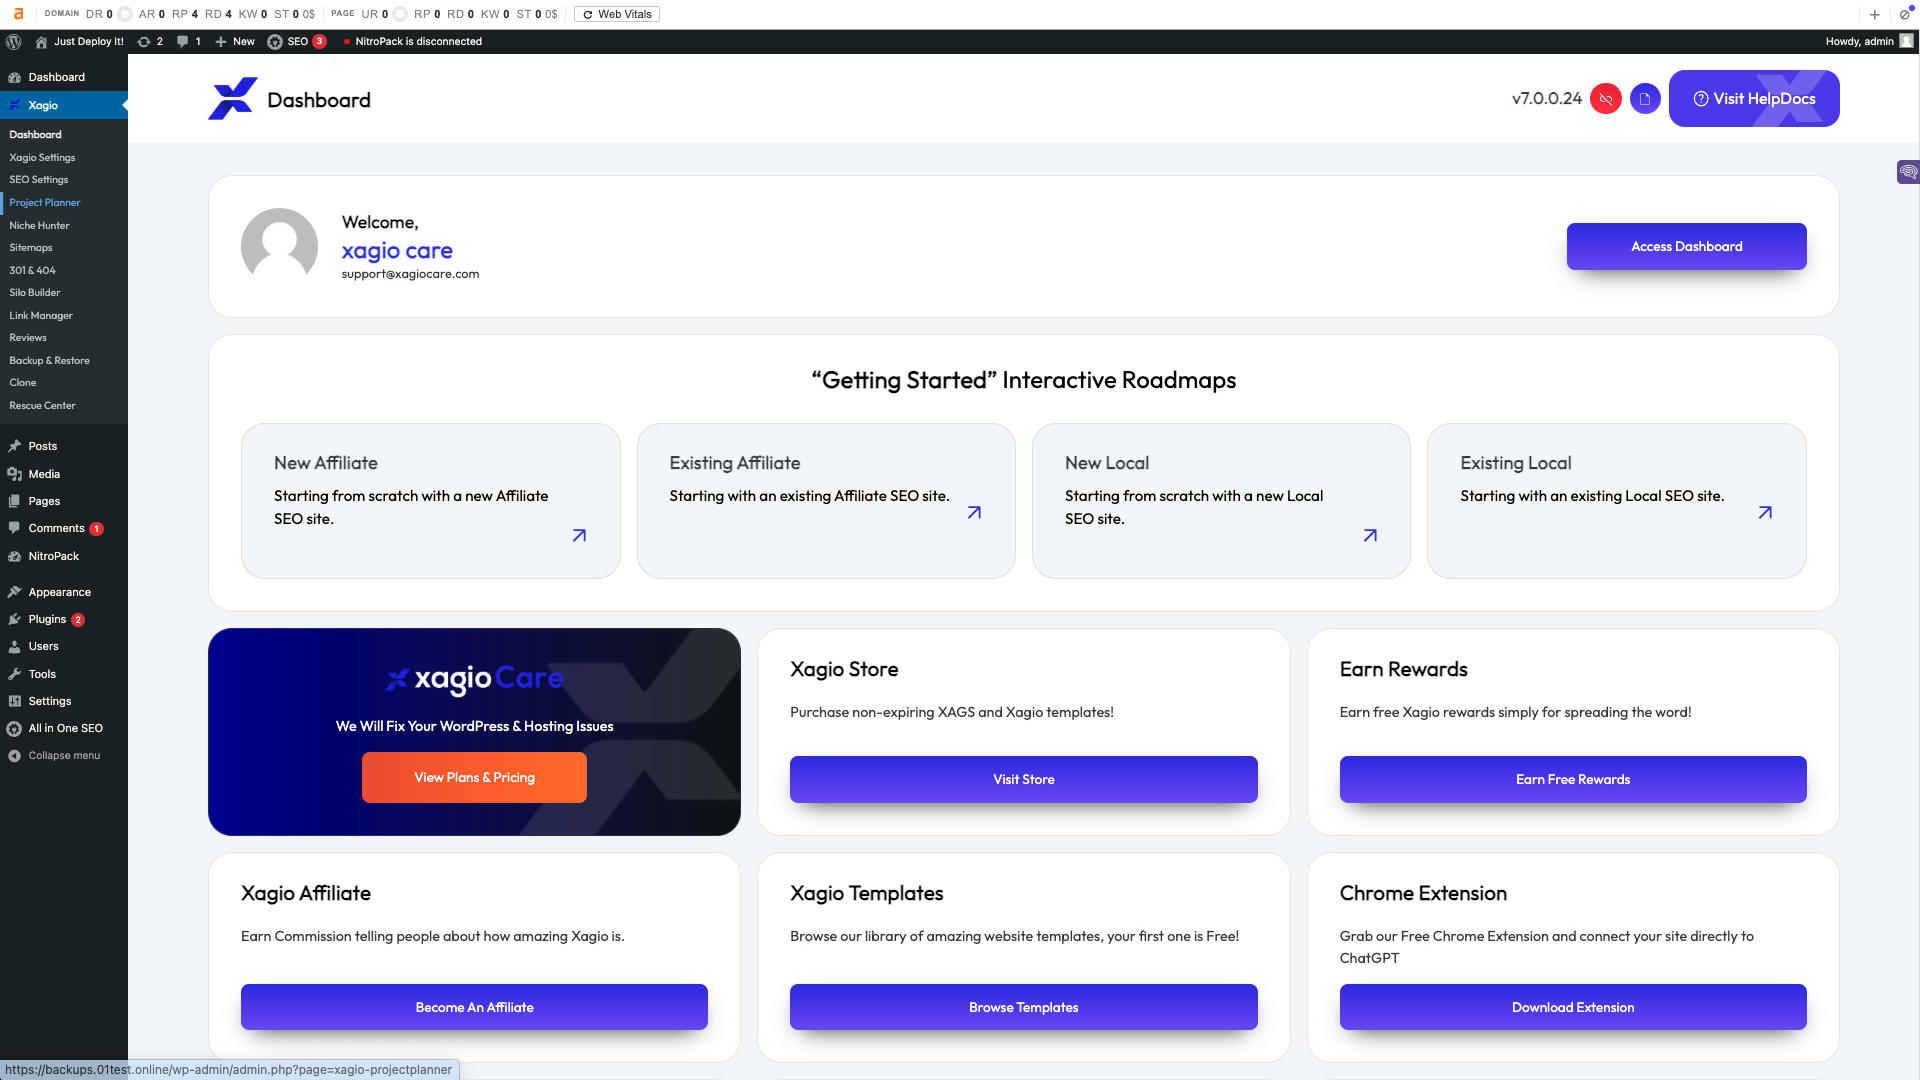Click the Ahrefs toolbar logo icon
This screenshot has width=1920, height=1080.
click(x=18, y=14)
